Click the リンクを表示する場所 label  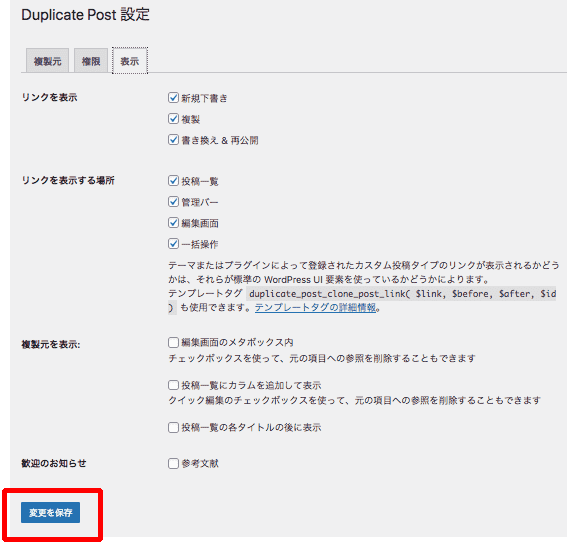[x=68, y=180]
